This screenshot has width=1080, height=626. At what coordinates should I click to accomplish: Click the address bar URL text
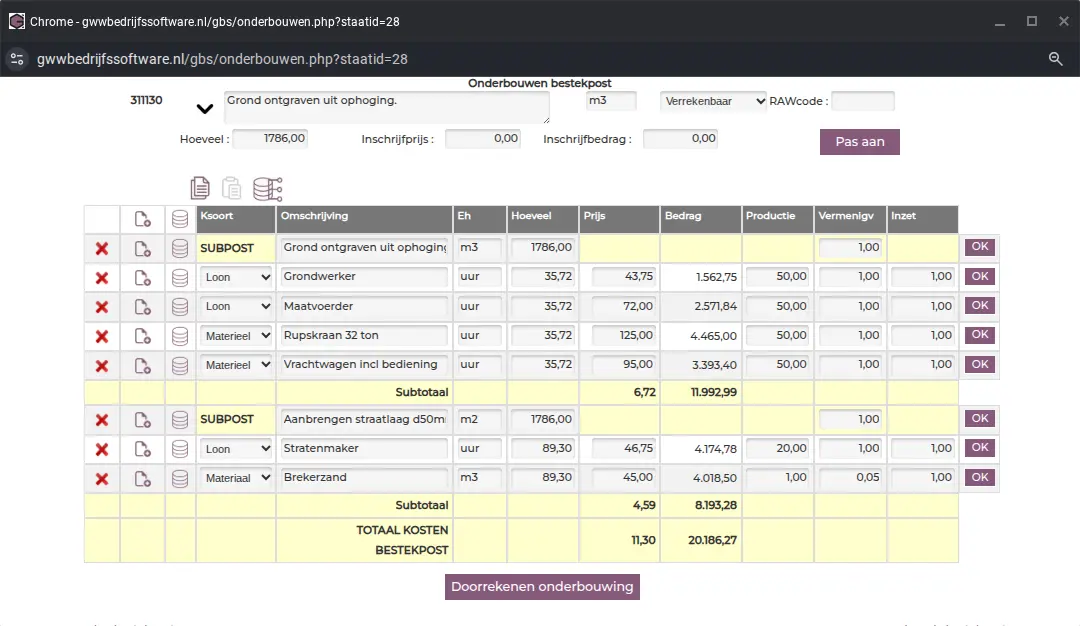coord(222,59)
